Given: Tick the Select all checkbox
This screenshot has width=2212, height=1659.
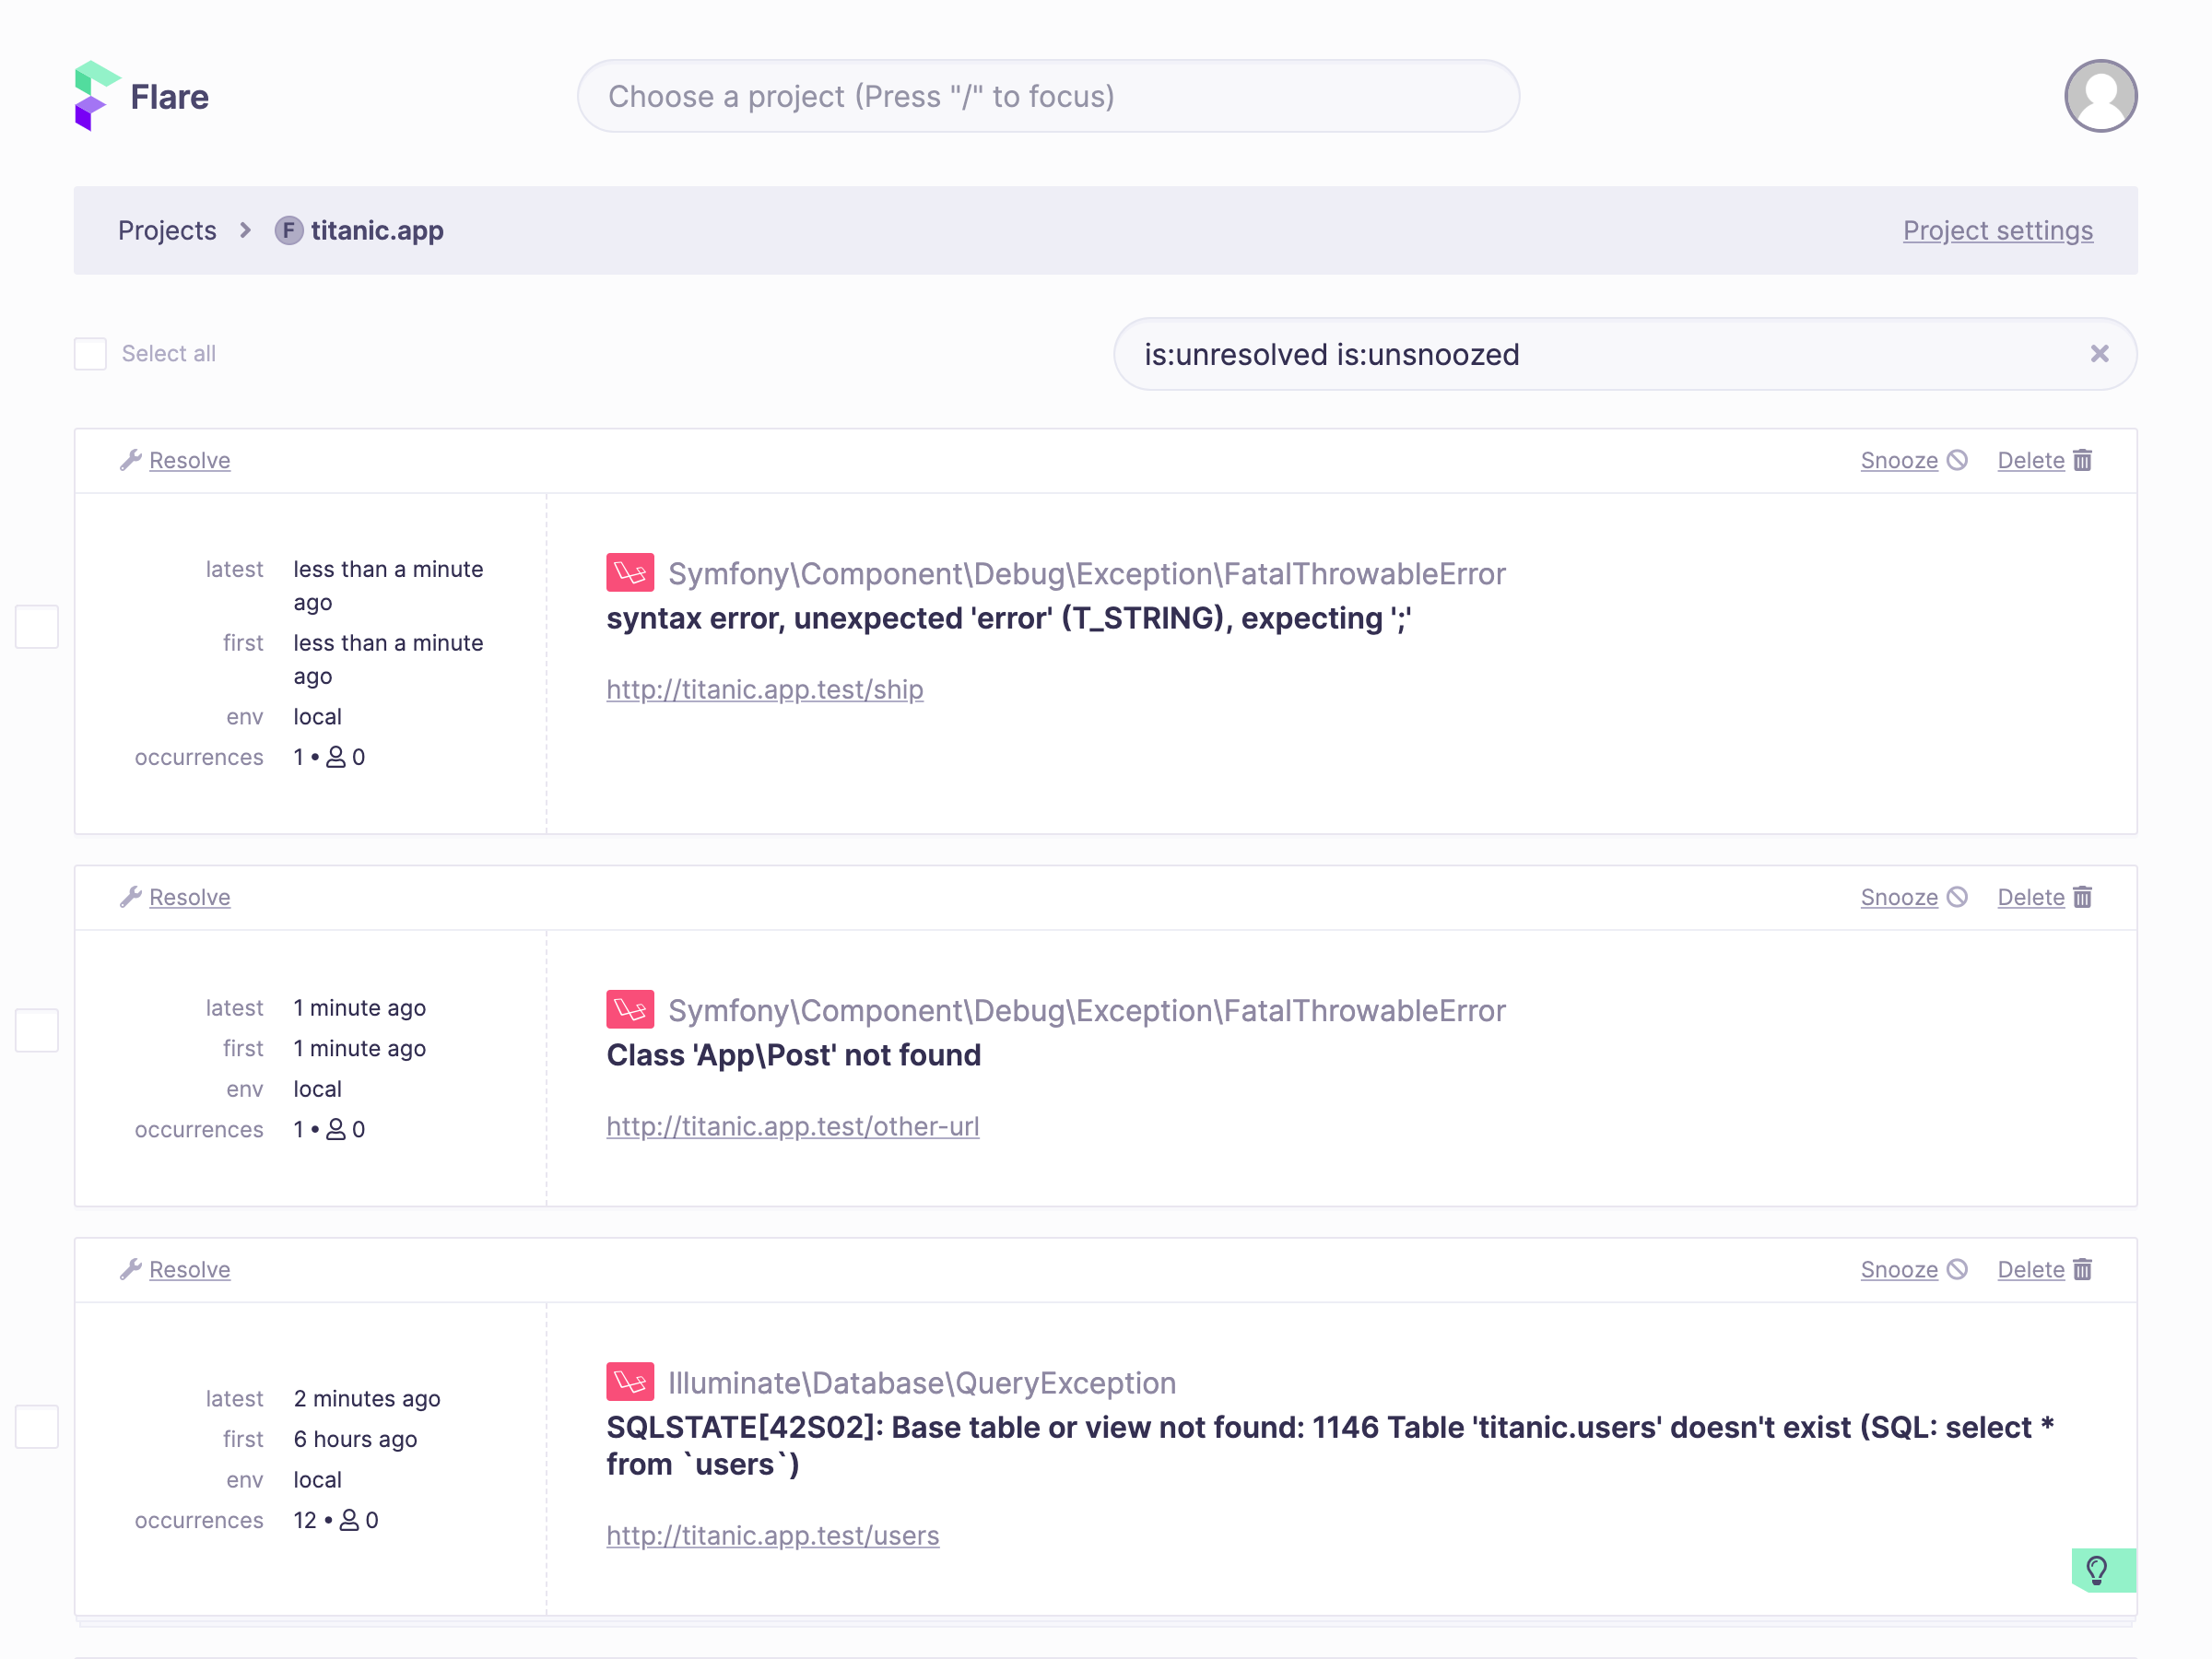Looking at the screenshot, I should 90,354.
